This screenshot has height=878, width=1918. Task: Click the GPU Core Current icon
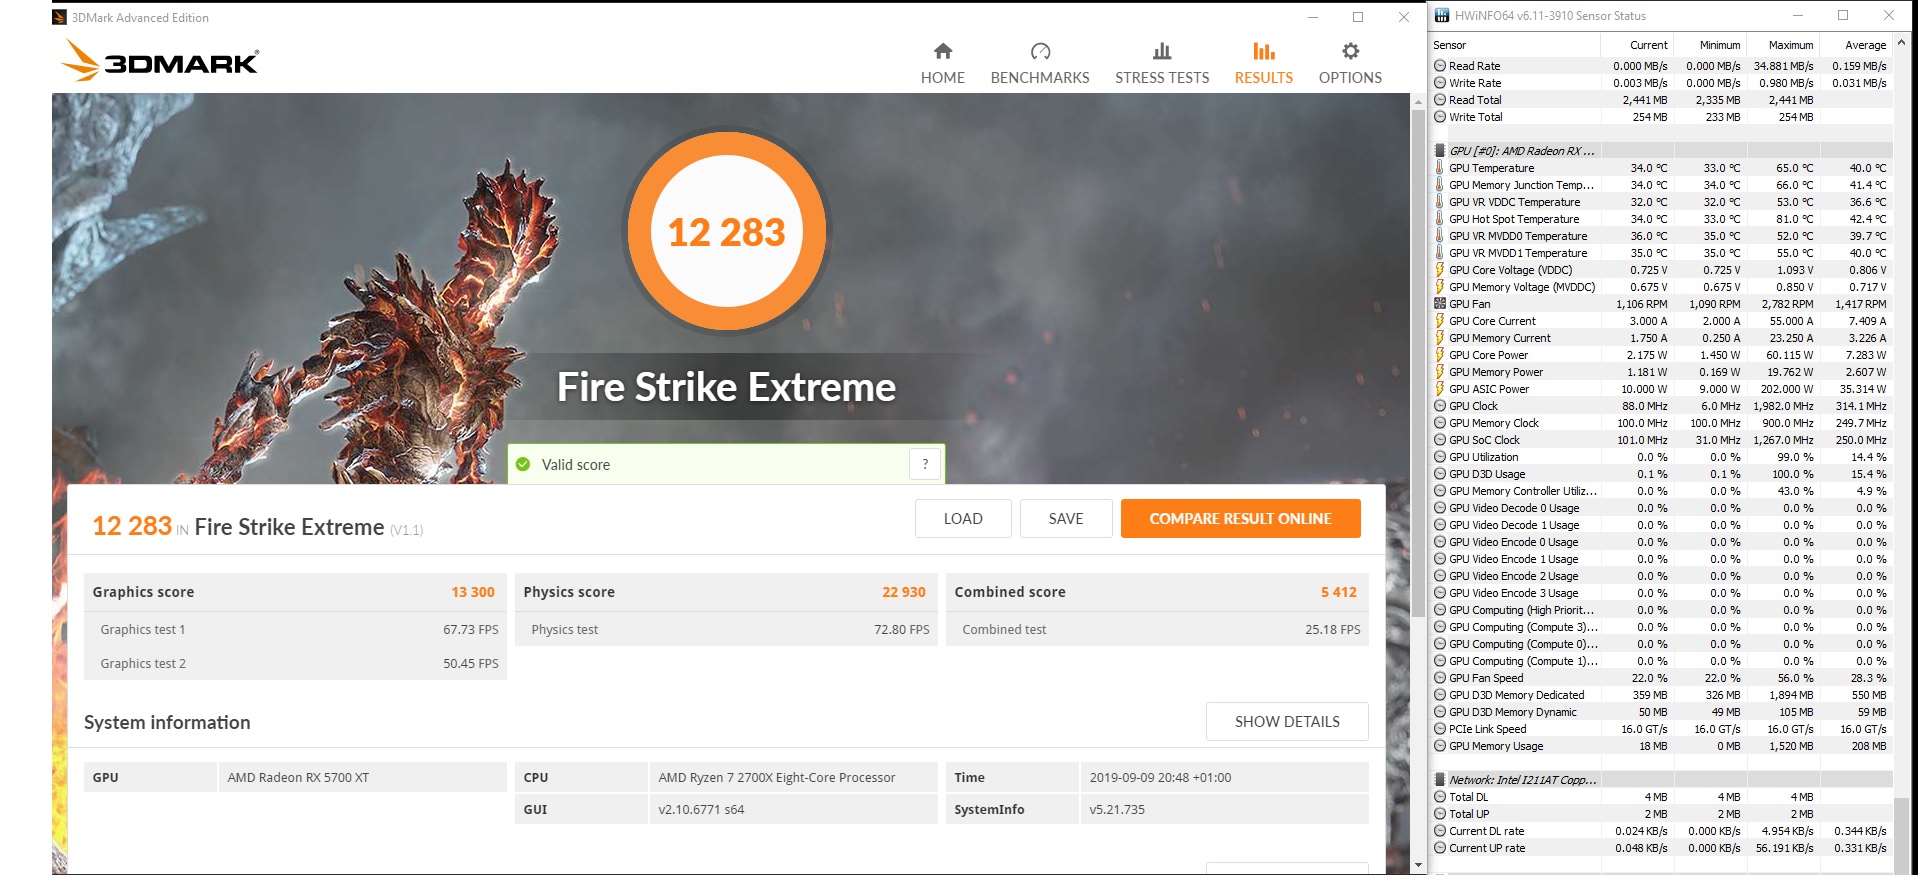[x=1440, y=321]
